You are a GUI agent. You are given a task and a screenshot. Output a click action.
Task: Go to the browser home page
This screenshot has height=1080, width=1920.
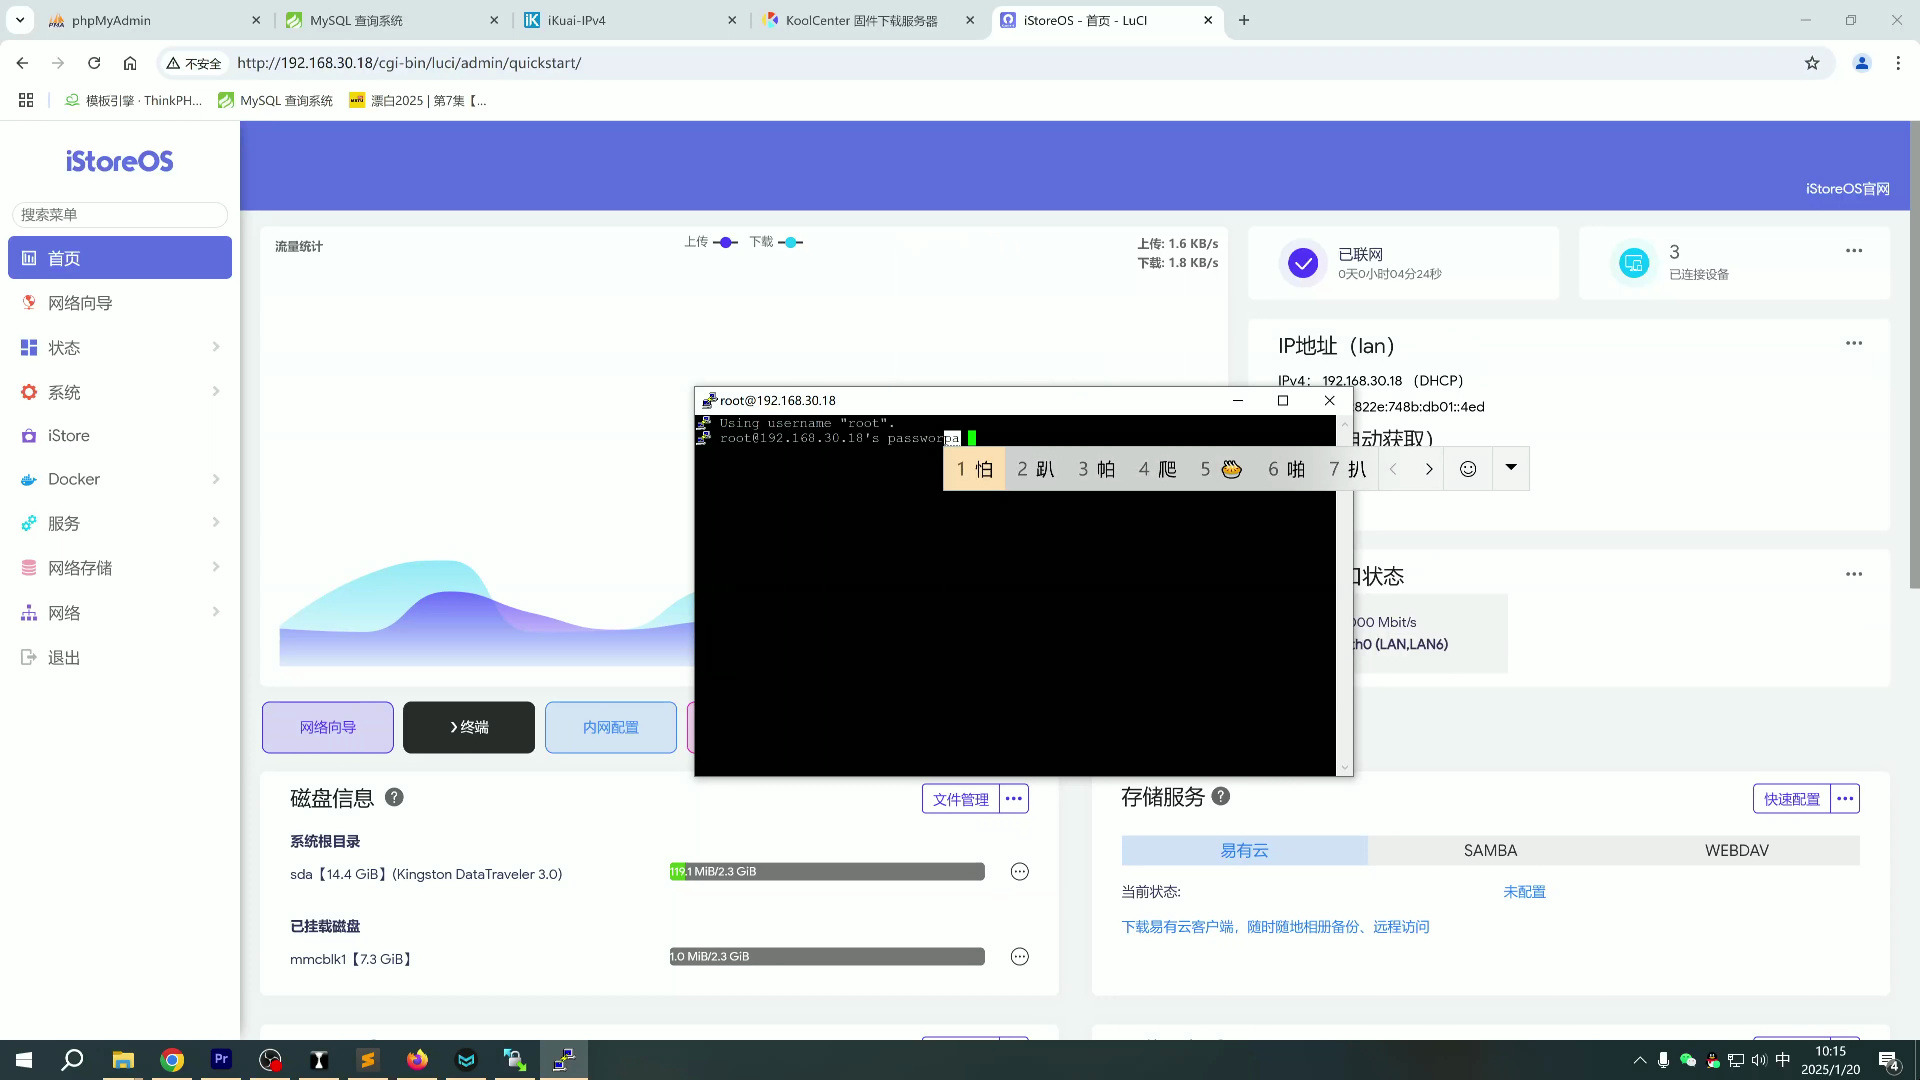pyautogui.click(x=130, y=63)
